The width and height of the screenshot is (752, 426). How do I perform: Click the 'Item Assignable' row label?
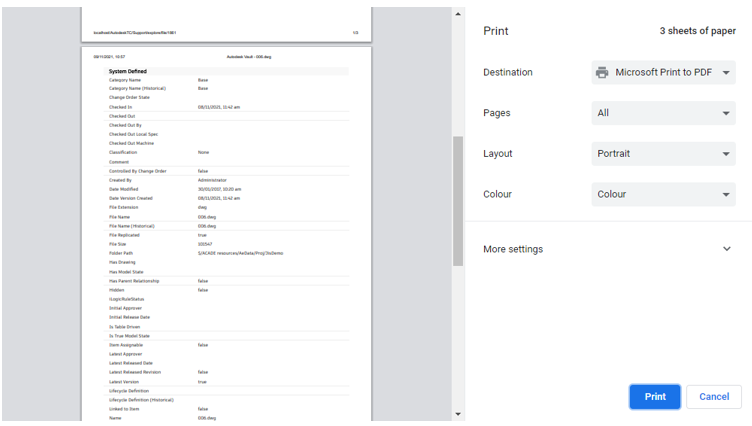pos(126,345)
